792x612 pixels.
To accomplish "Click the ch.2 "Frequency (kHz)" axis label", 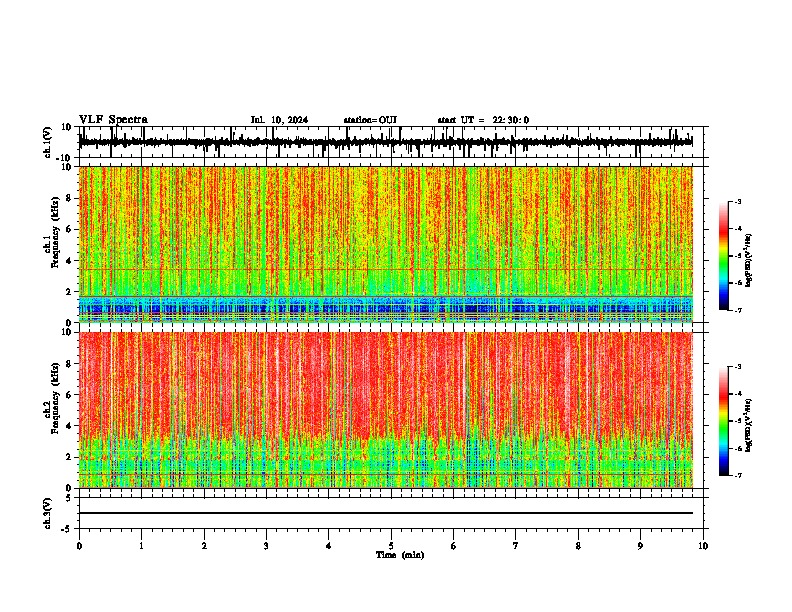I will 55,397.
